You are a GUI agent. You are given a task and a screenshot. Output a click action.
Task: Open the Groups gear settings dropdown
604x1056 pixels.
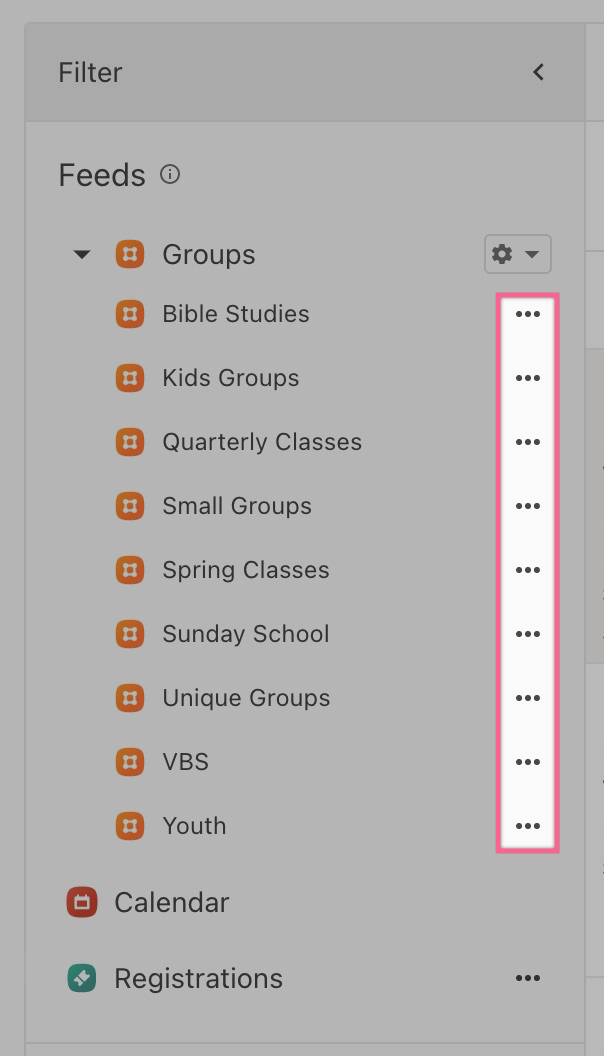[x=517, y=255]
